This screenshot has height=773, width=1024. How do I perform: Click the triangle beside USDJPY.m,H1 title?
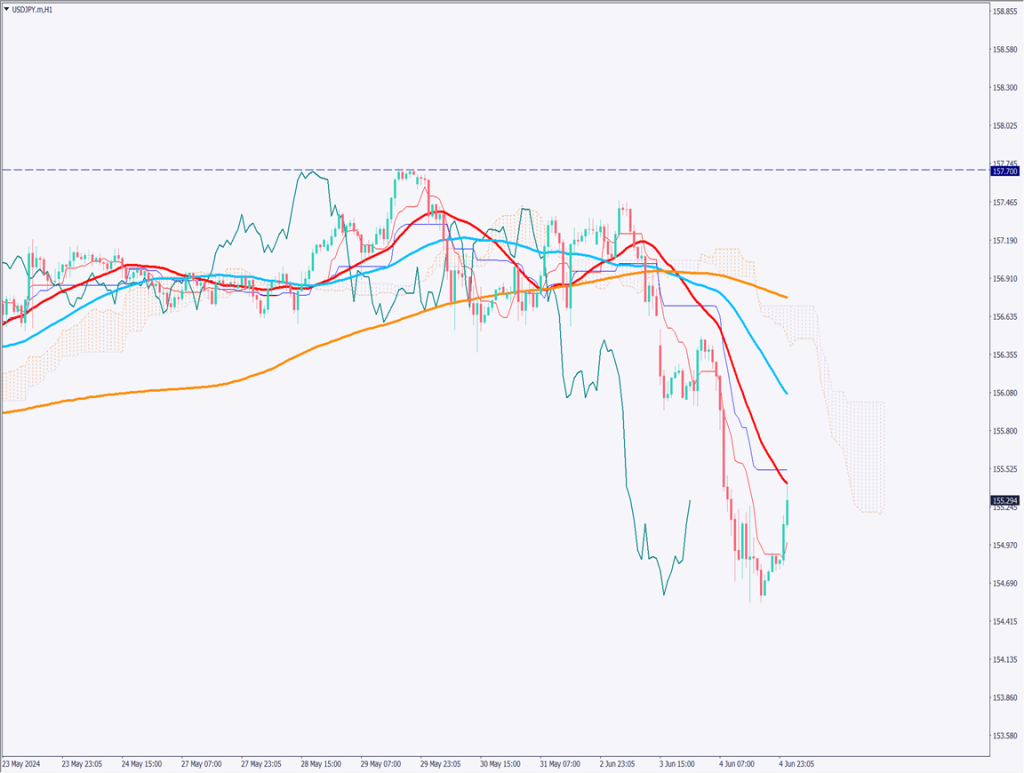7,8
